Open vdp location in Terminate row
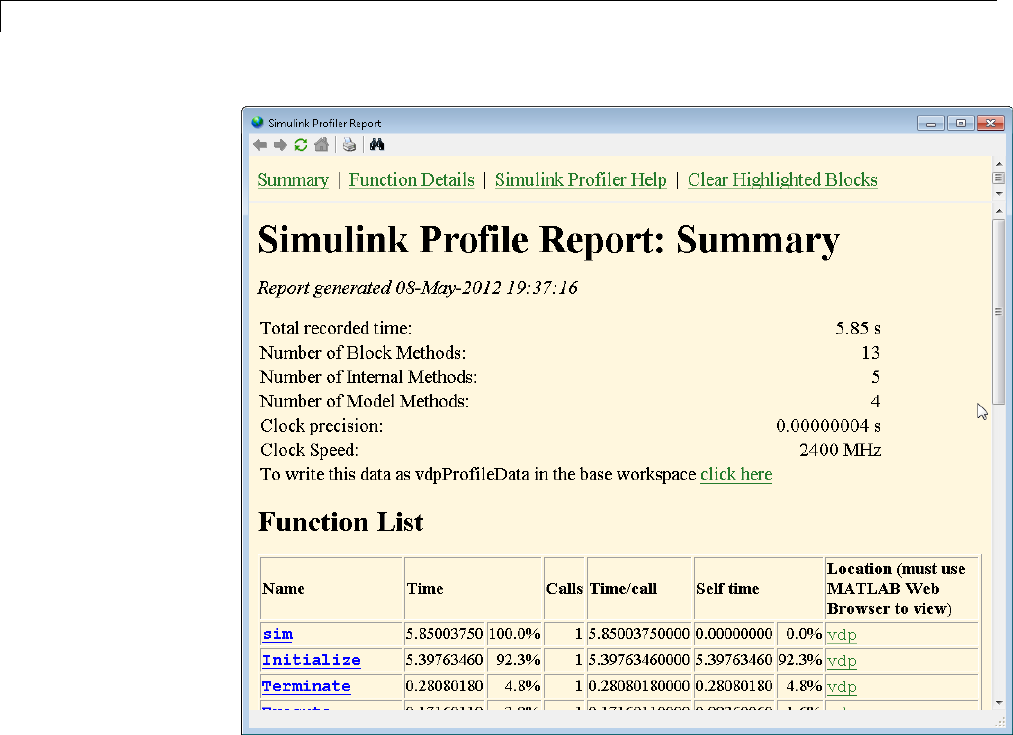Screen dimensions: 1013x735 click(x=841, y=687)
